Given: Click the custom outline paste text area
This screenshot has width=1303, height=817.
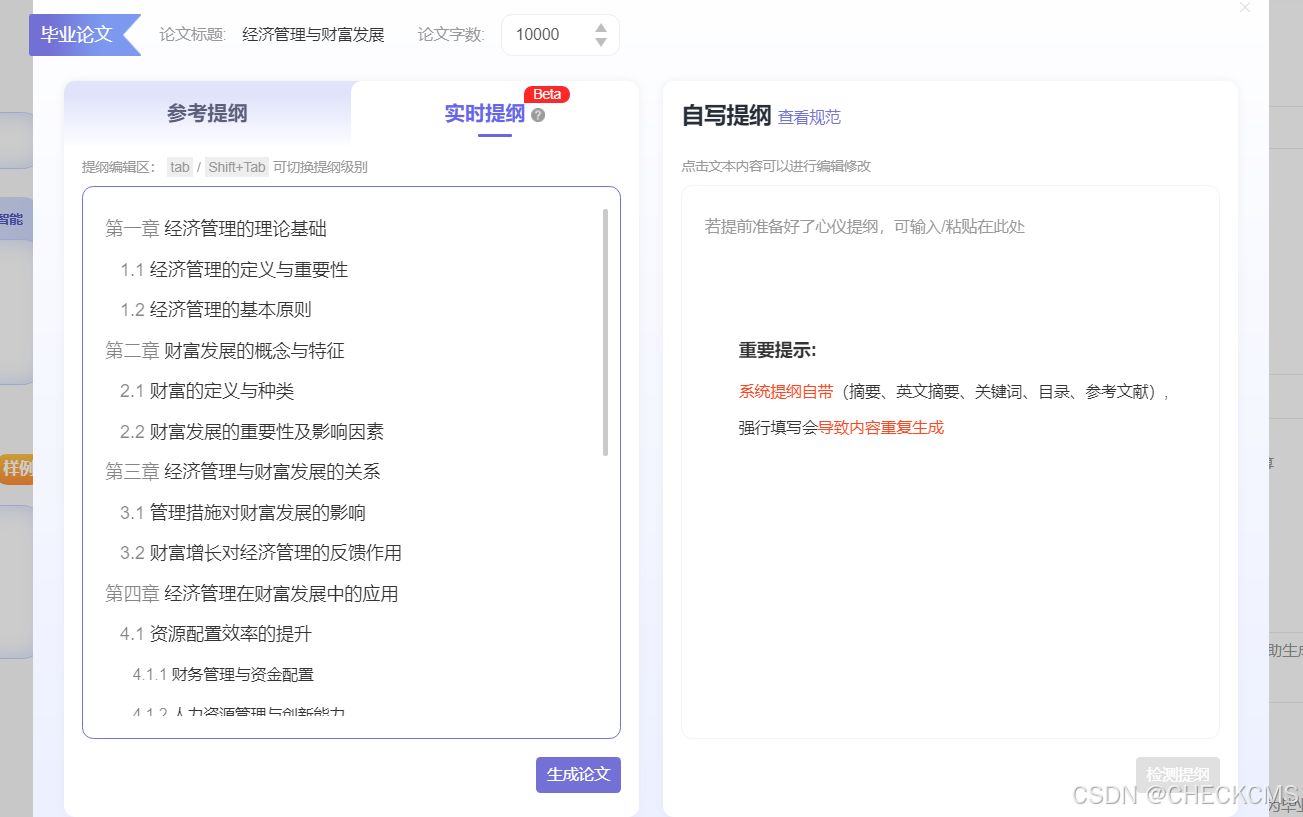Looking at the screenshot, I should (x=950, y=462).
